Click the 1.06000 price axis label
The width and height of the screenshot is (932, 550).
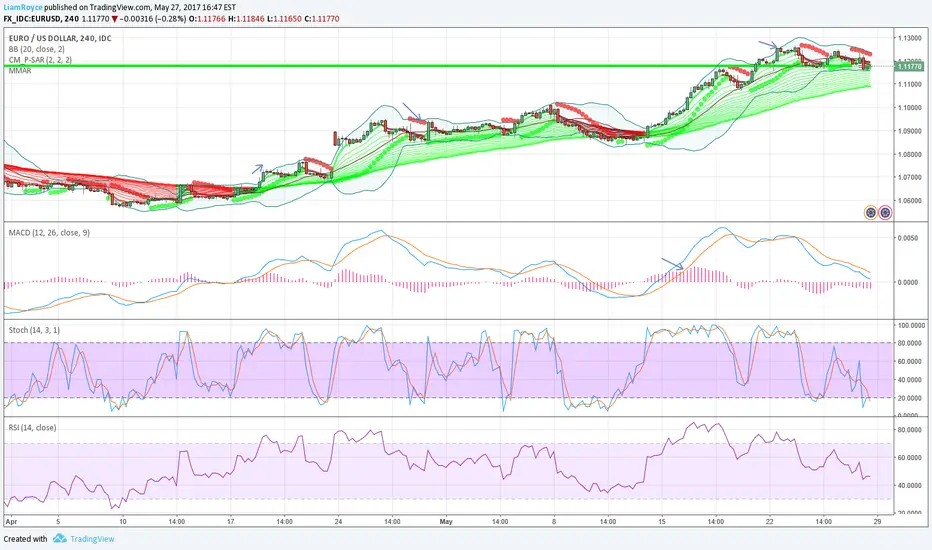[909, 200]
